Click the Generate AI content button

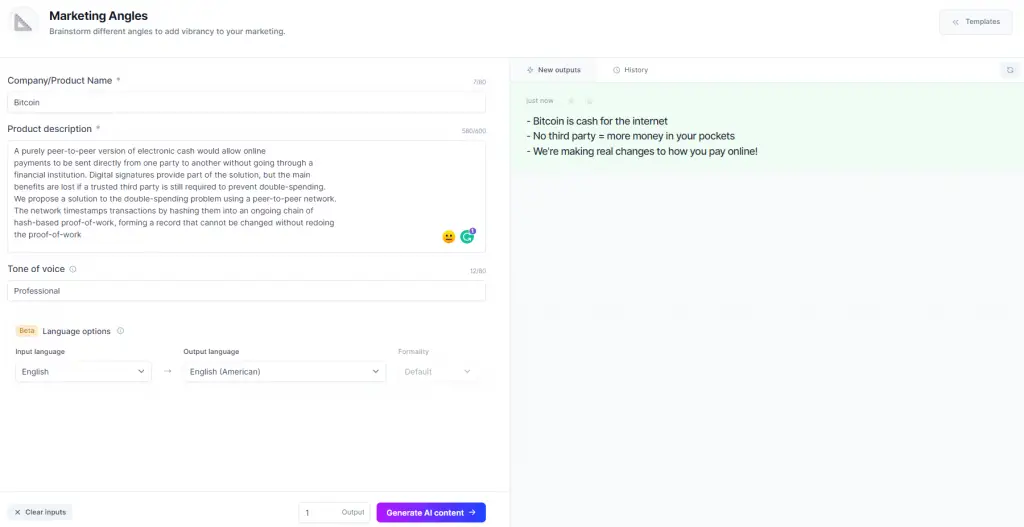(x=431, y=513)
